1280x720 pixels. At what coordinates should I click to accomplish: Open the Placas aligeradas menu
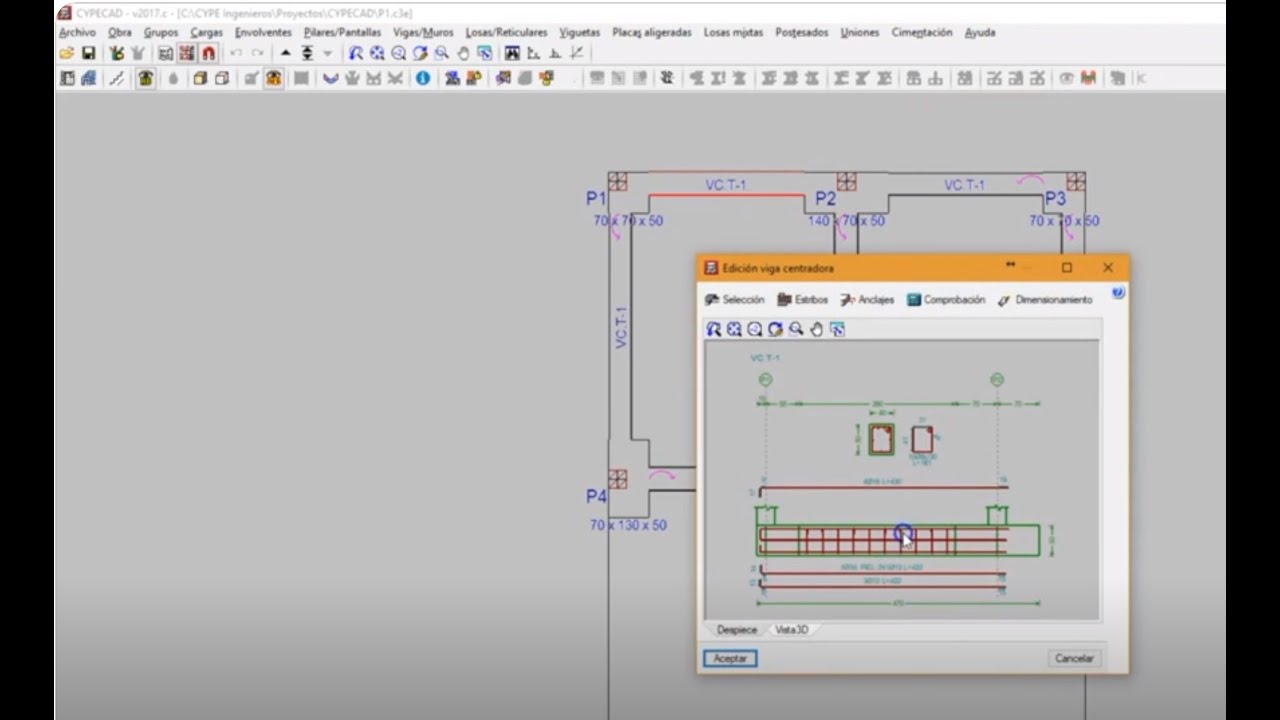(652, 32)
